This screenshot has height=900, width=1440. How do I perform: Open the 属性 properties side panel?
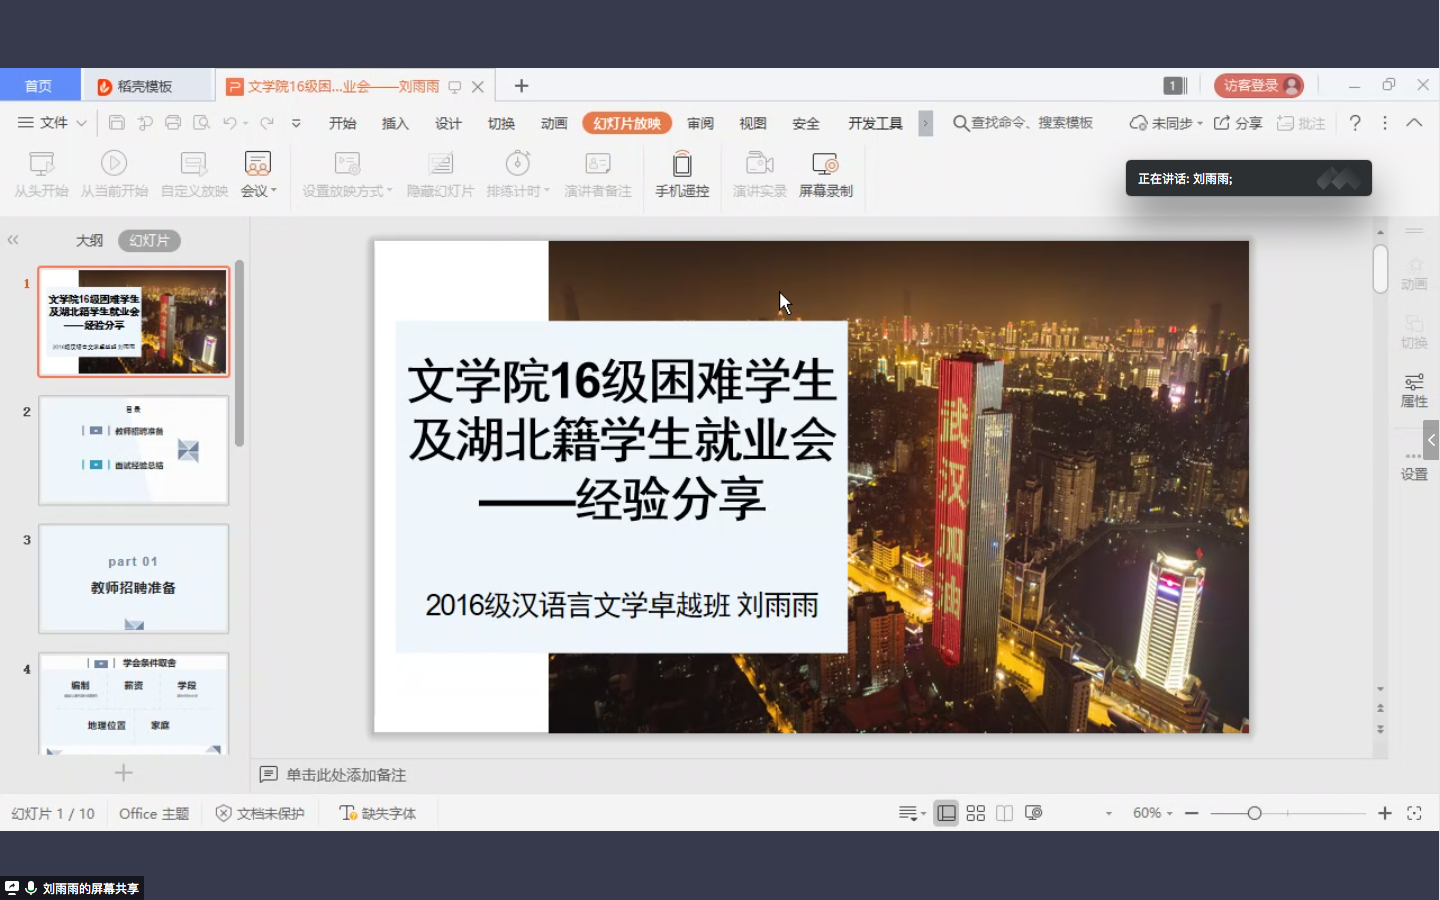(1414, 390)
